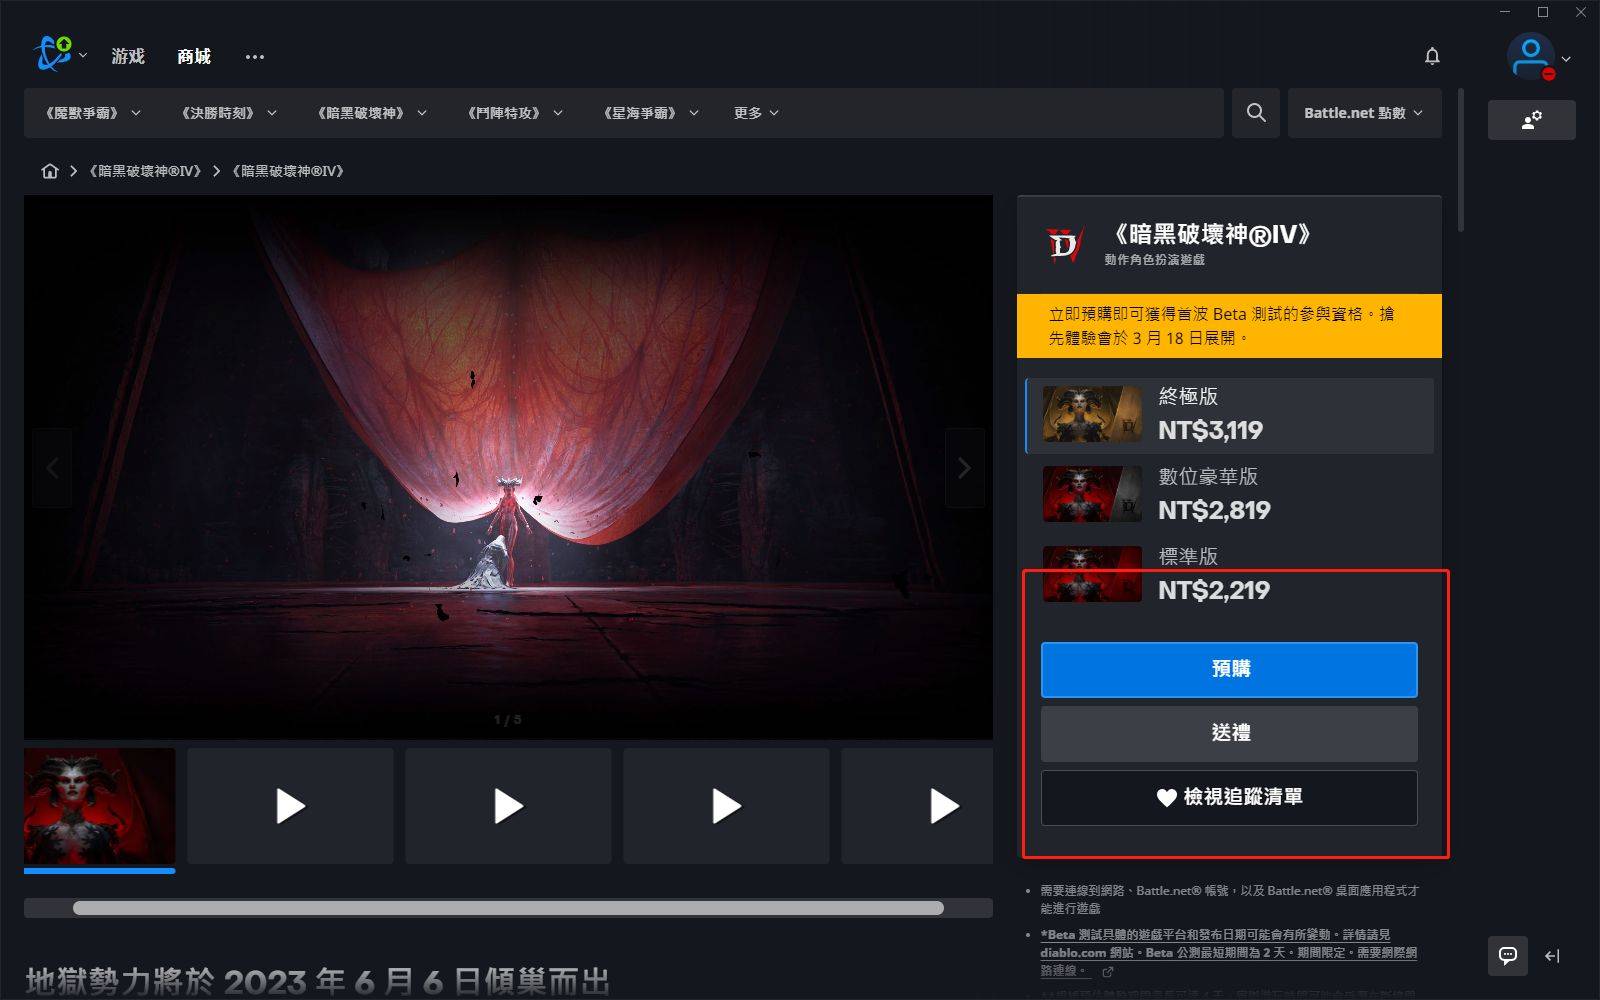The height and width of the screenshot is (1000, 1600).
Task: Click the 送禮 gift button
Action: click(1229, 733)
